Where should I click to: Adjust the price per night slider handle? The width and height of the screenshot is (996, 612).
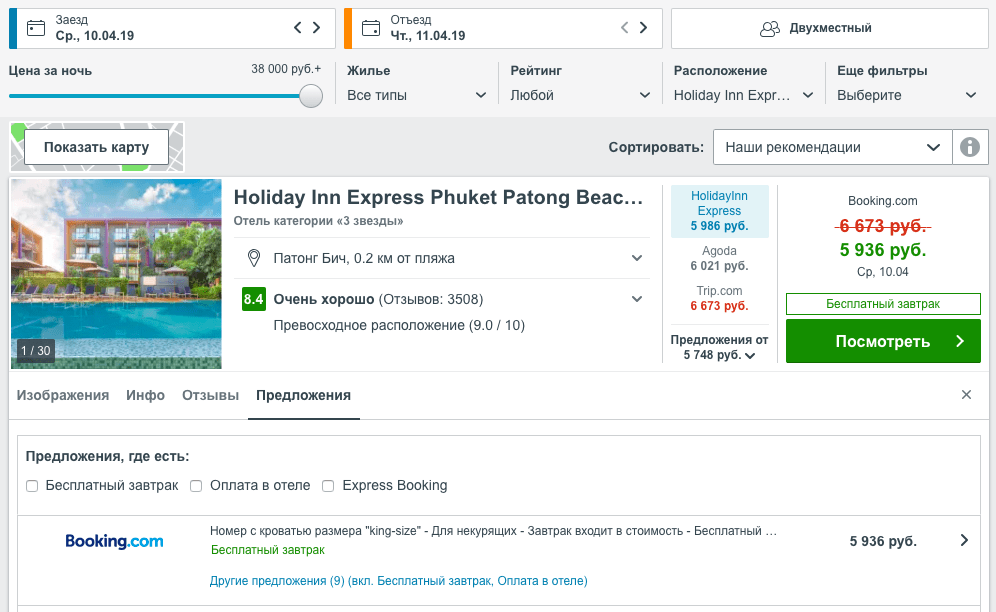click(311, 96)
